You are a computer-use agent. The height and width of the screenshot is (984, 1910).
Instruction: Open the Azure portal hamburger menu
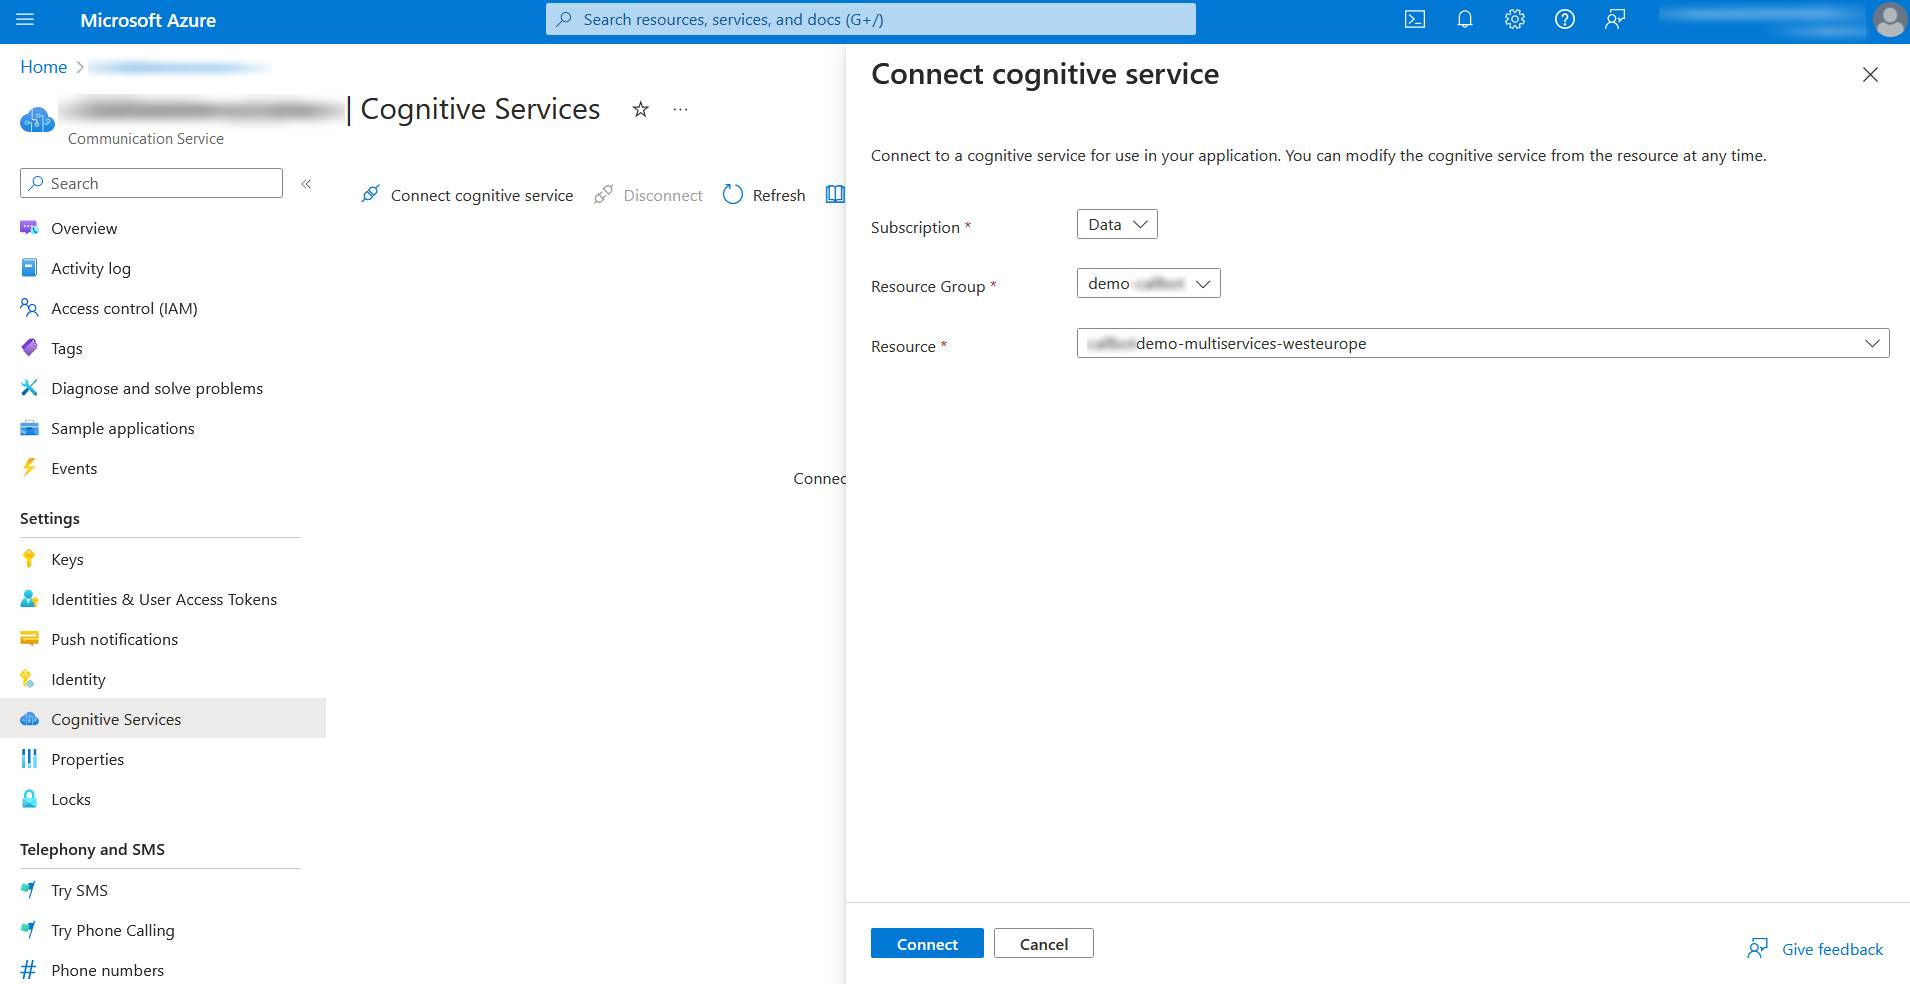25,20
